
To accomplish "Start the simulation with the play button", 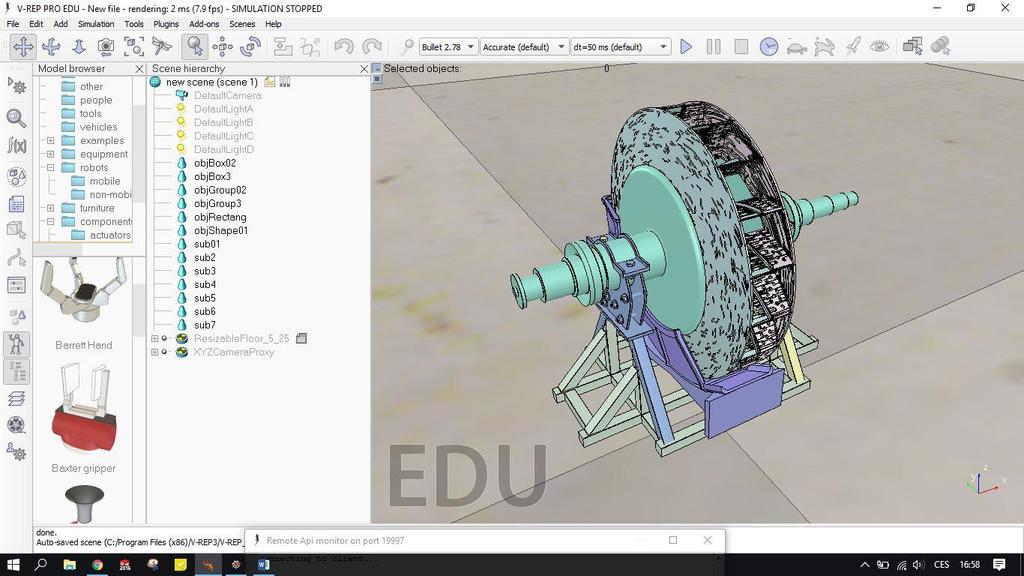I will point(686,46).
